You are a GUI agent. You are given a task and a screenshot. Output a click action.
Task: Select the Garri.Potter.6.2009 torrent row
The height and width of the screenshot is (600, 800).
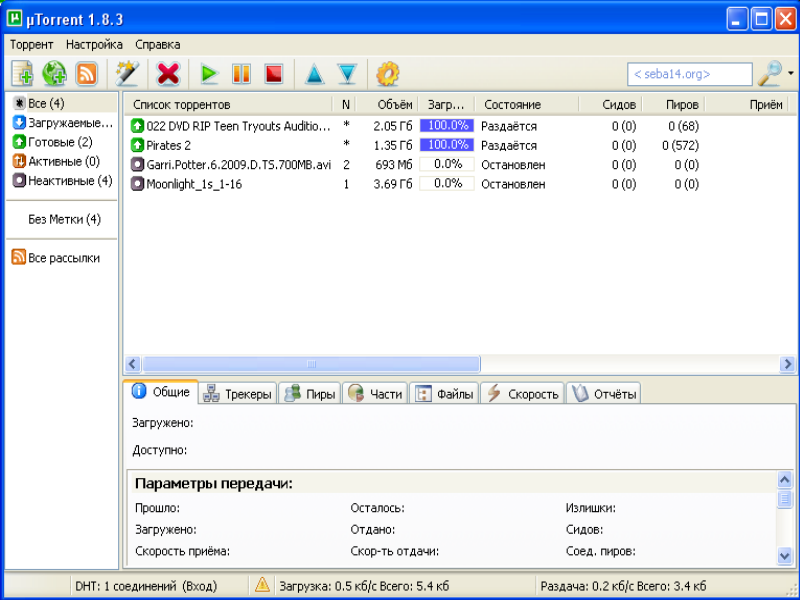click(459, 165)
